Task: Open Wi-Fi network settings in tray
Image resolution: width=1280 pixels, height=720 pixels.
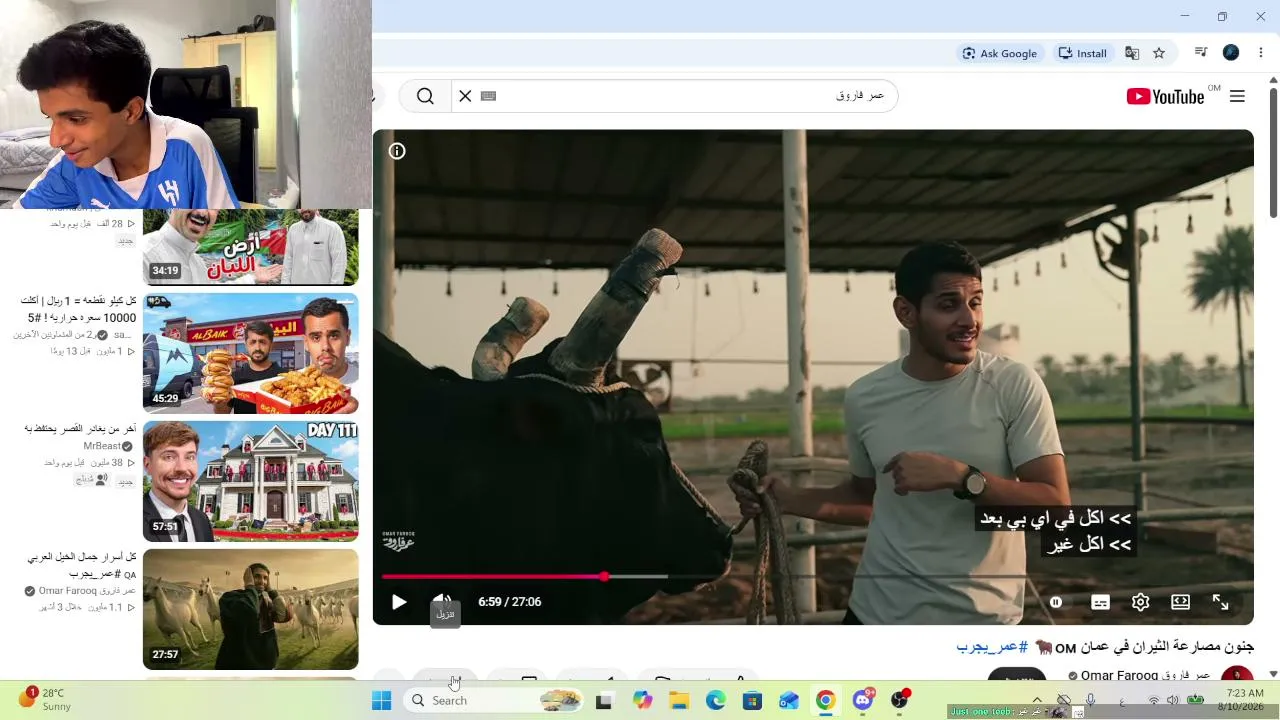Action: [x=1153, y=701]
